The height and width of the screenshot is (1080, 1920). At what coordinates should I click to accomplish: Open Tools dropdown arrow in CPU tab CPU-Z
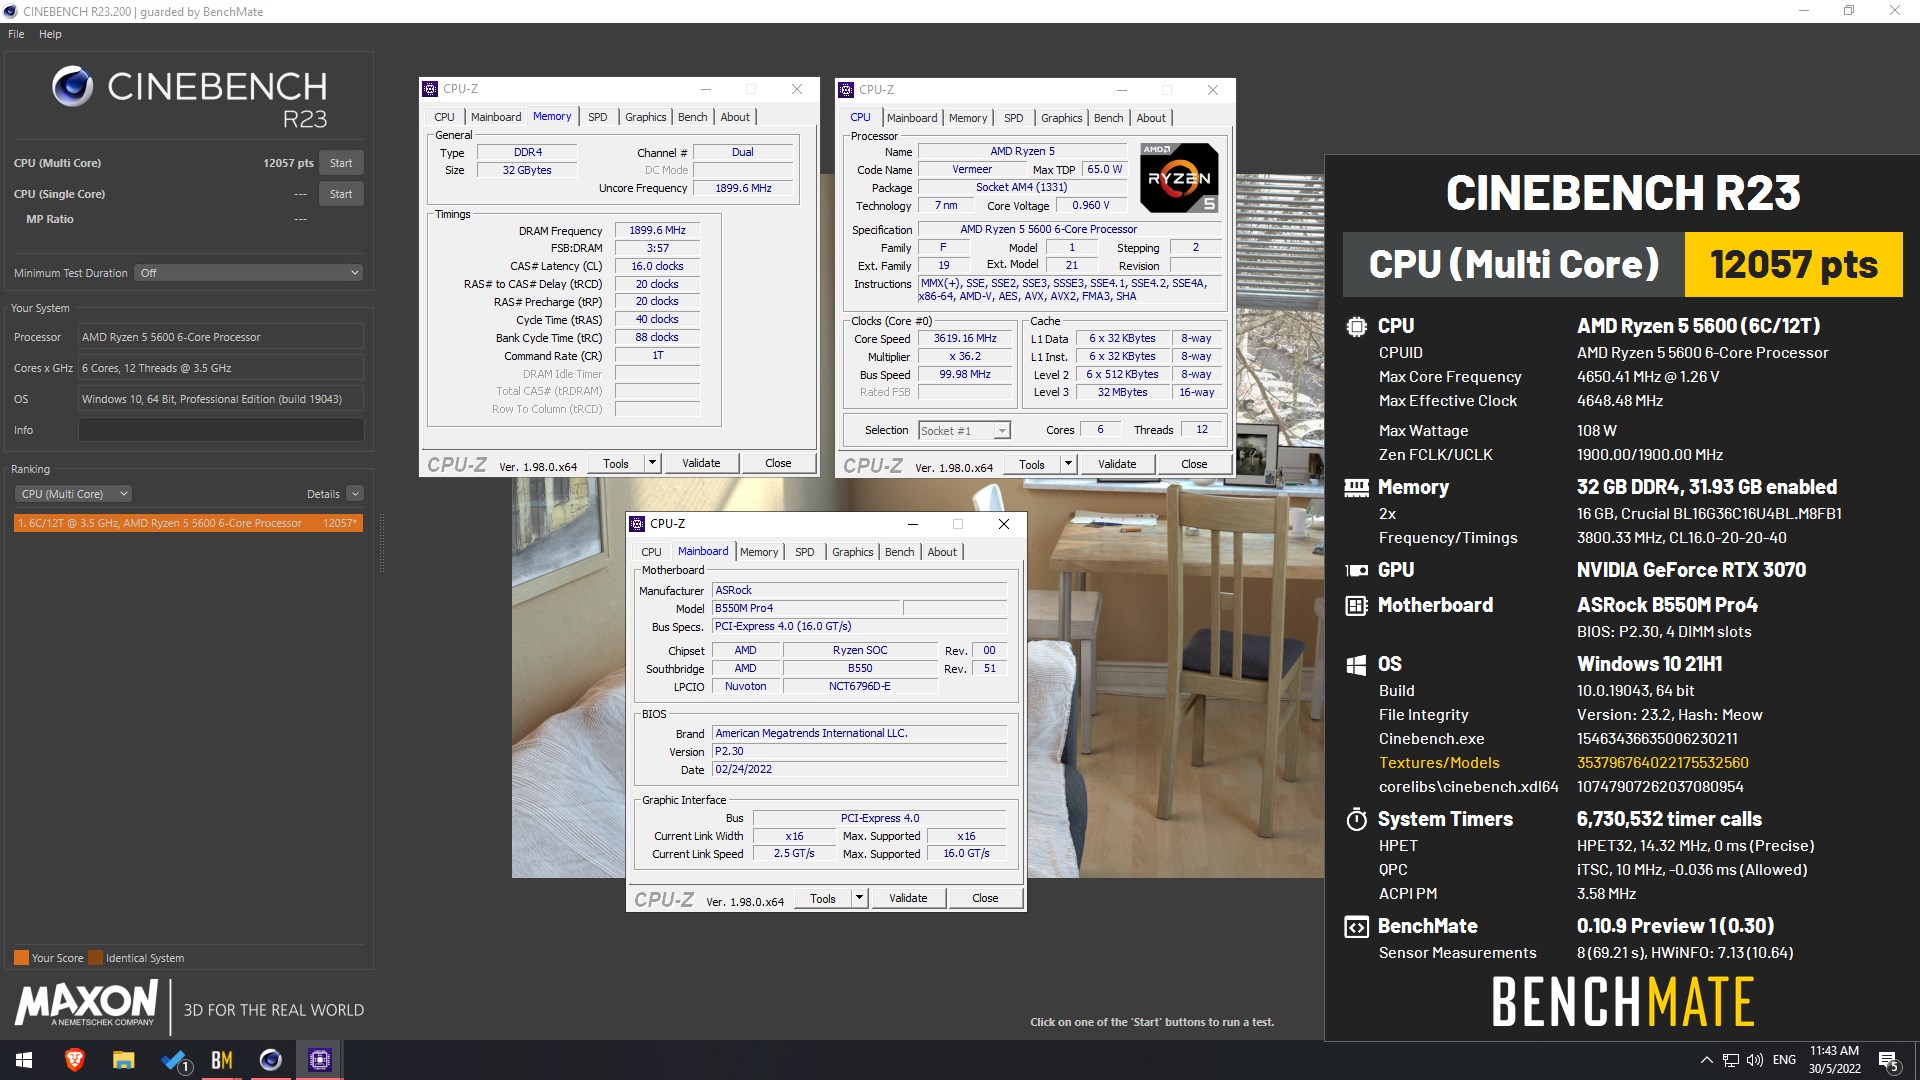click(1068, 464)
